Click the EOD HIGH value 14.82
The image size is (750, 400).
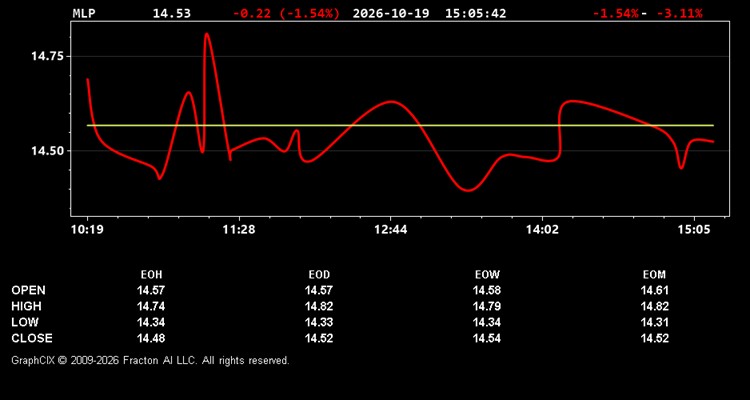click(319, 307)
